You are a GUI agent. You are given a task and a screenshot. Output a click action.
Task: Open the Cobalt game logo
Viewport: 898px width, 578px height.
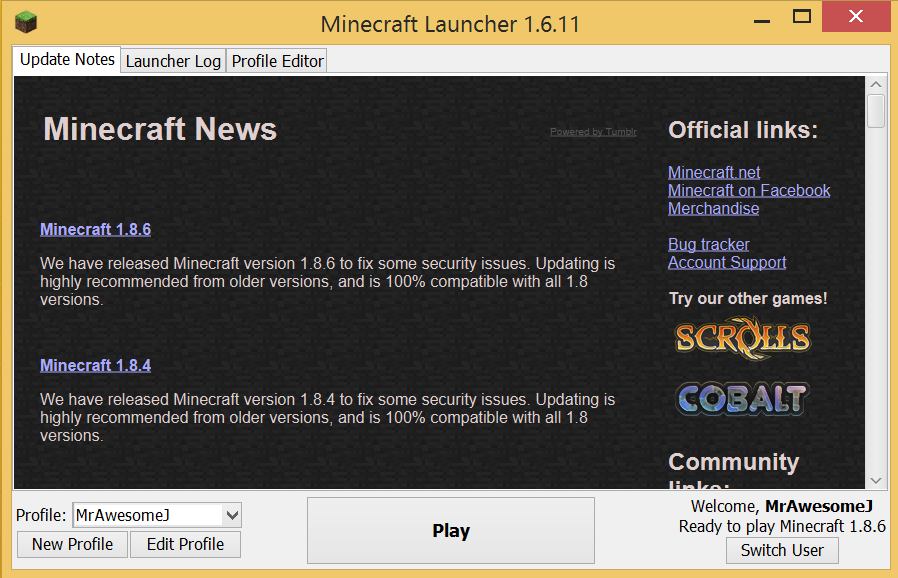pyautogui.click(x=743, y=399)
